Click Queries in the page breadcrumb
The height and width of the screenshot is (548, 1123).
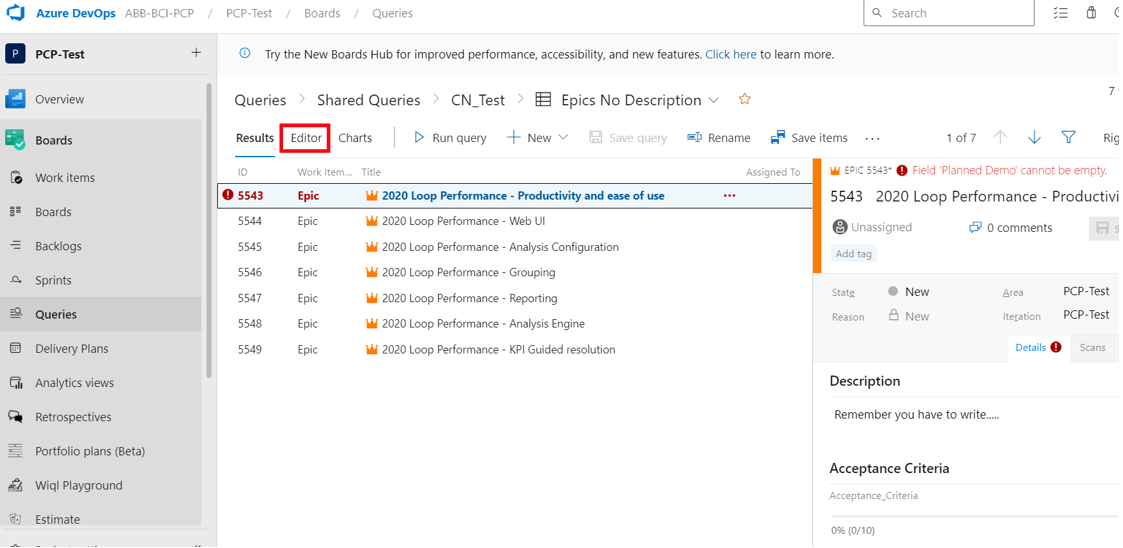260,100
